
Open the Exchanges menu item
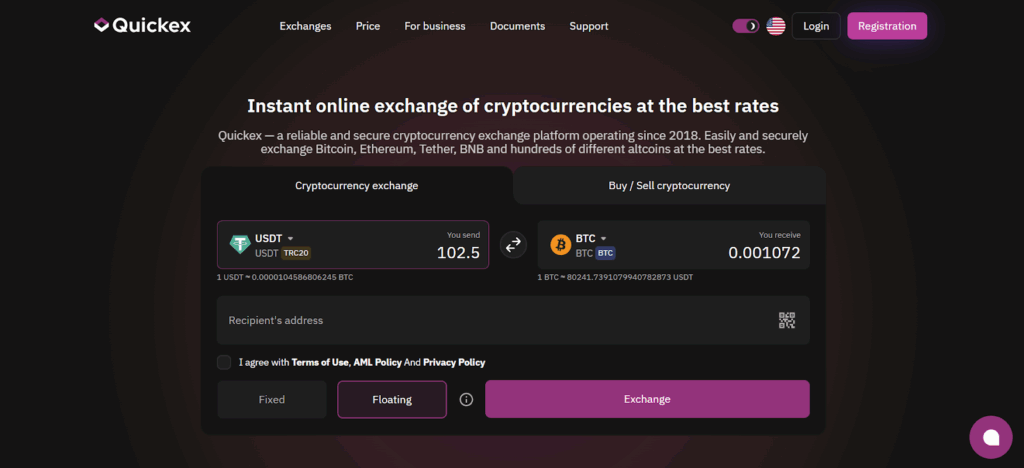pyautogui.click(x=305, y=26)
